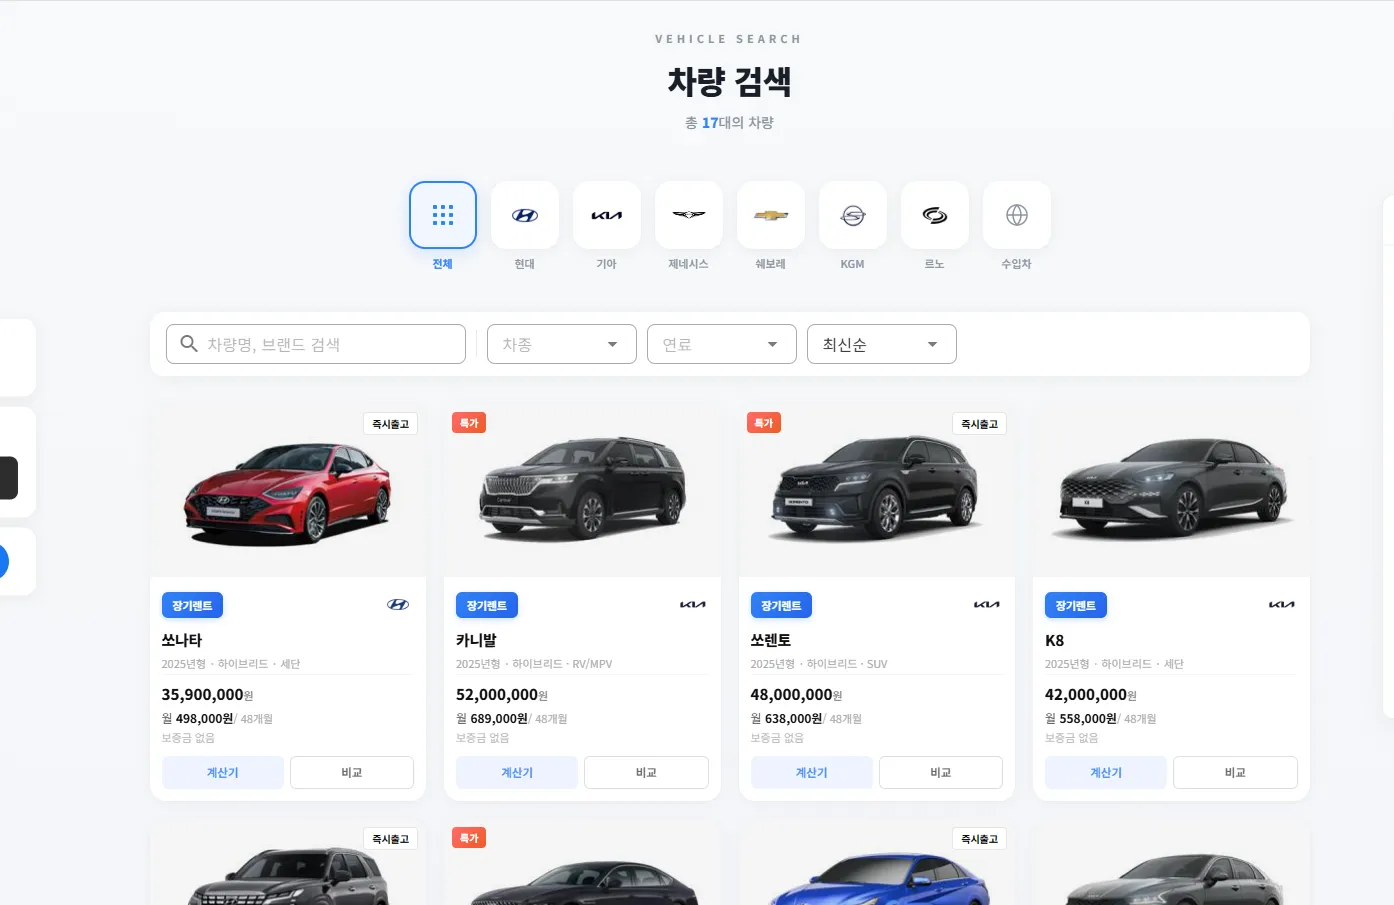Click monthly fee 월 558,000원

point(1081,719)
